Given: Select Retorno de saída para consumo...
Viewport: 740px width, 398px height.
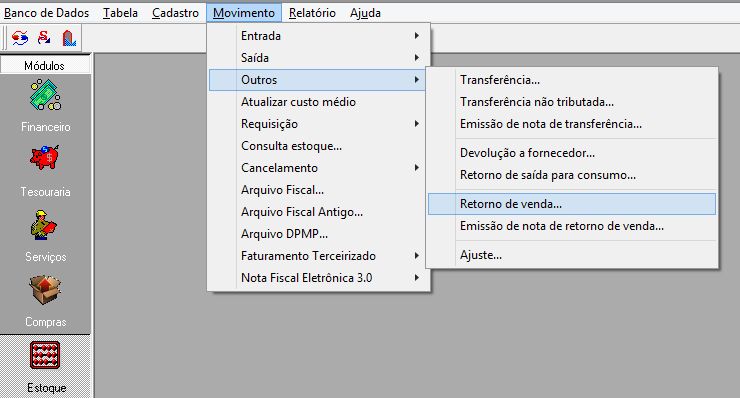Looking at the screenshot, I should click(572, 175).
